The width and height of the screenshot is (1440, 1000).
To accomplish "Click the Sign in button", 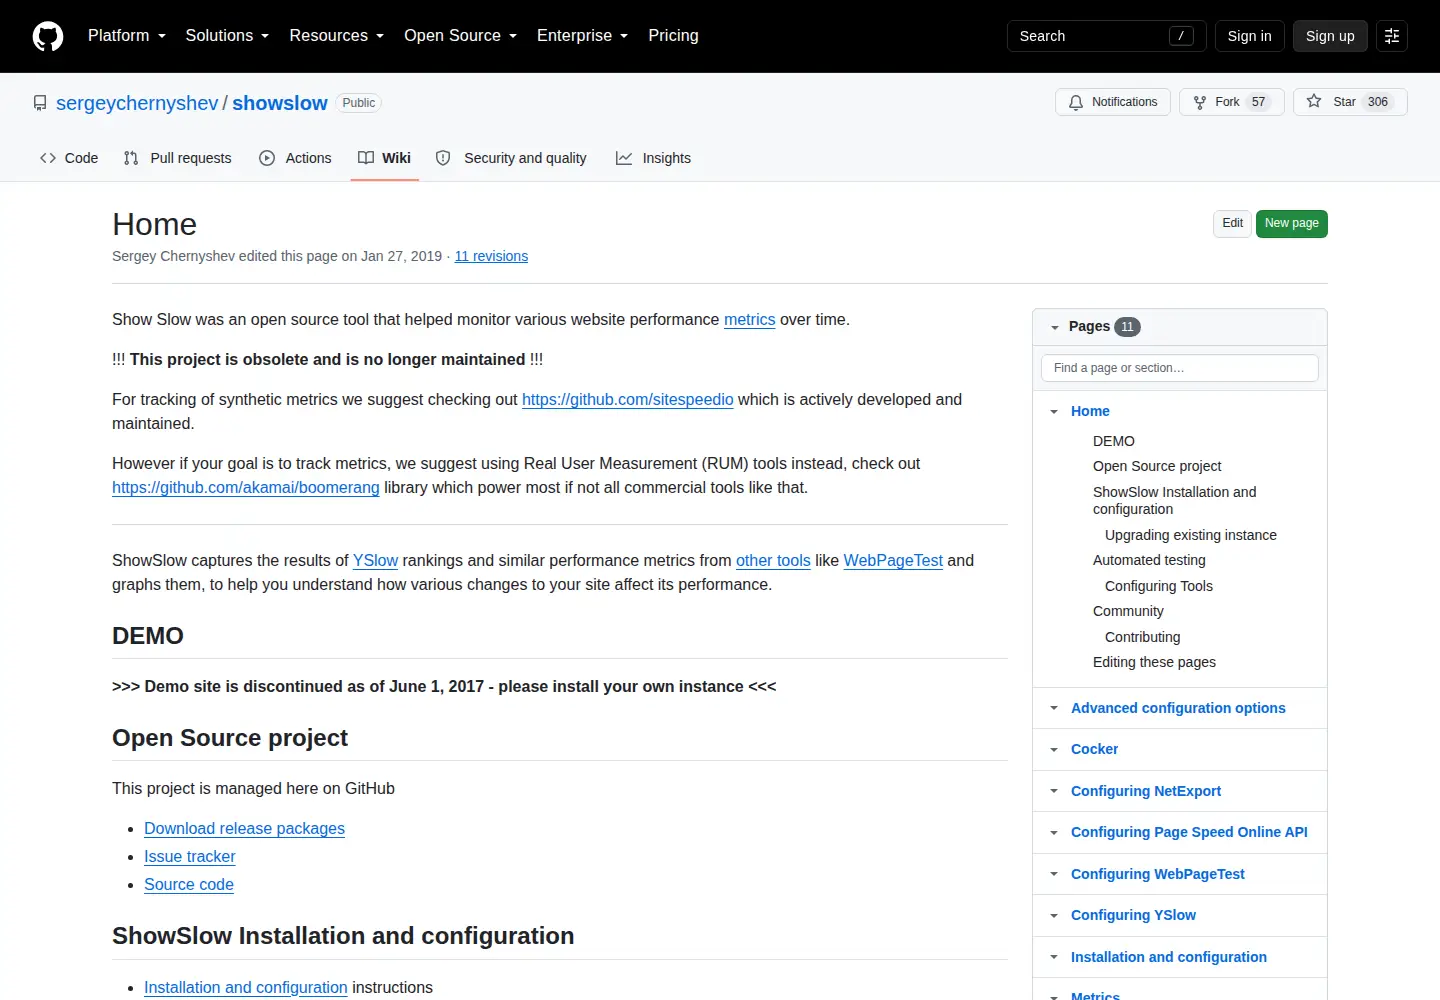I will (x=1249, y=36).
